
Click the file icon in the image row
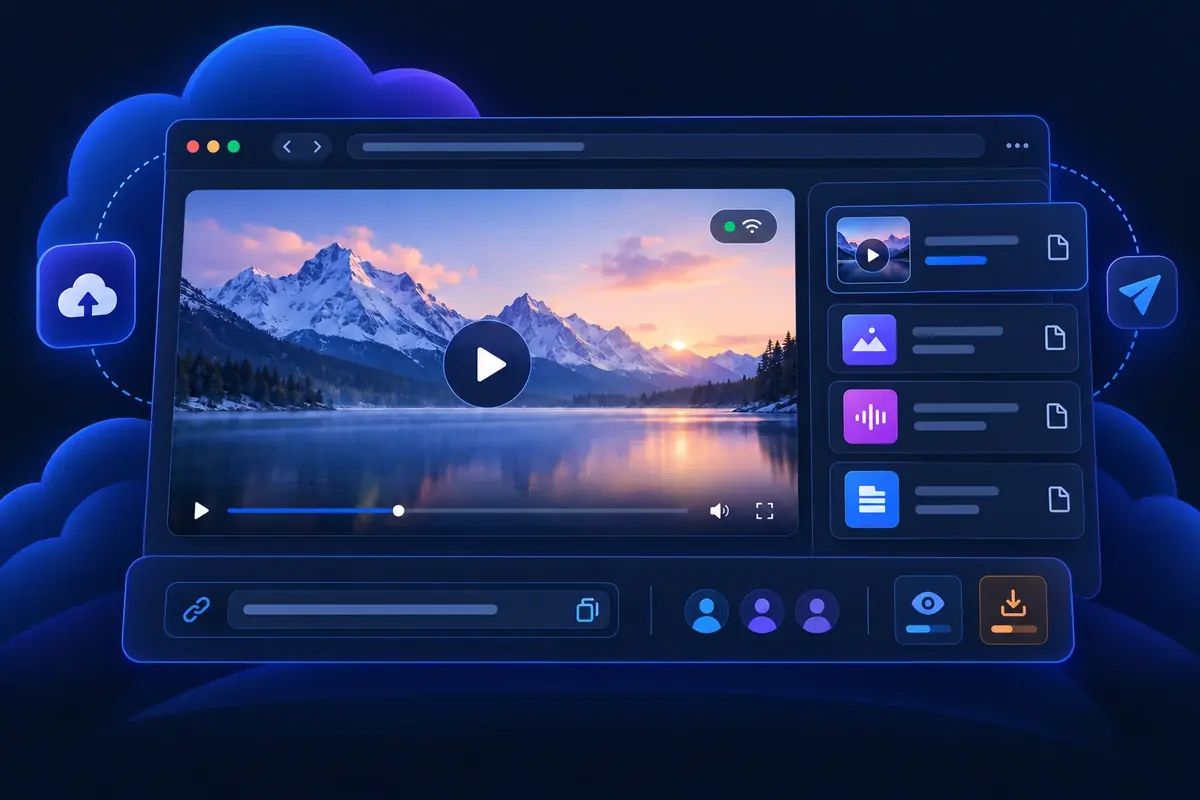pyautogui.click(x=1055, y=338)
